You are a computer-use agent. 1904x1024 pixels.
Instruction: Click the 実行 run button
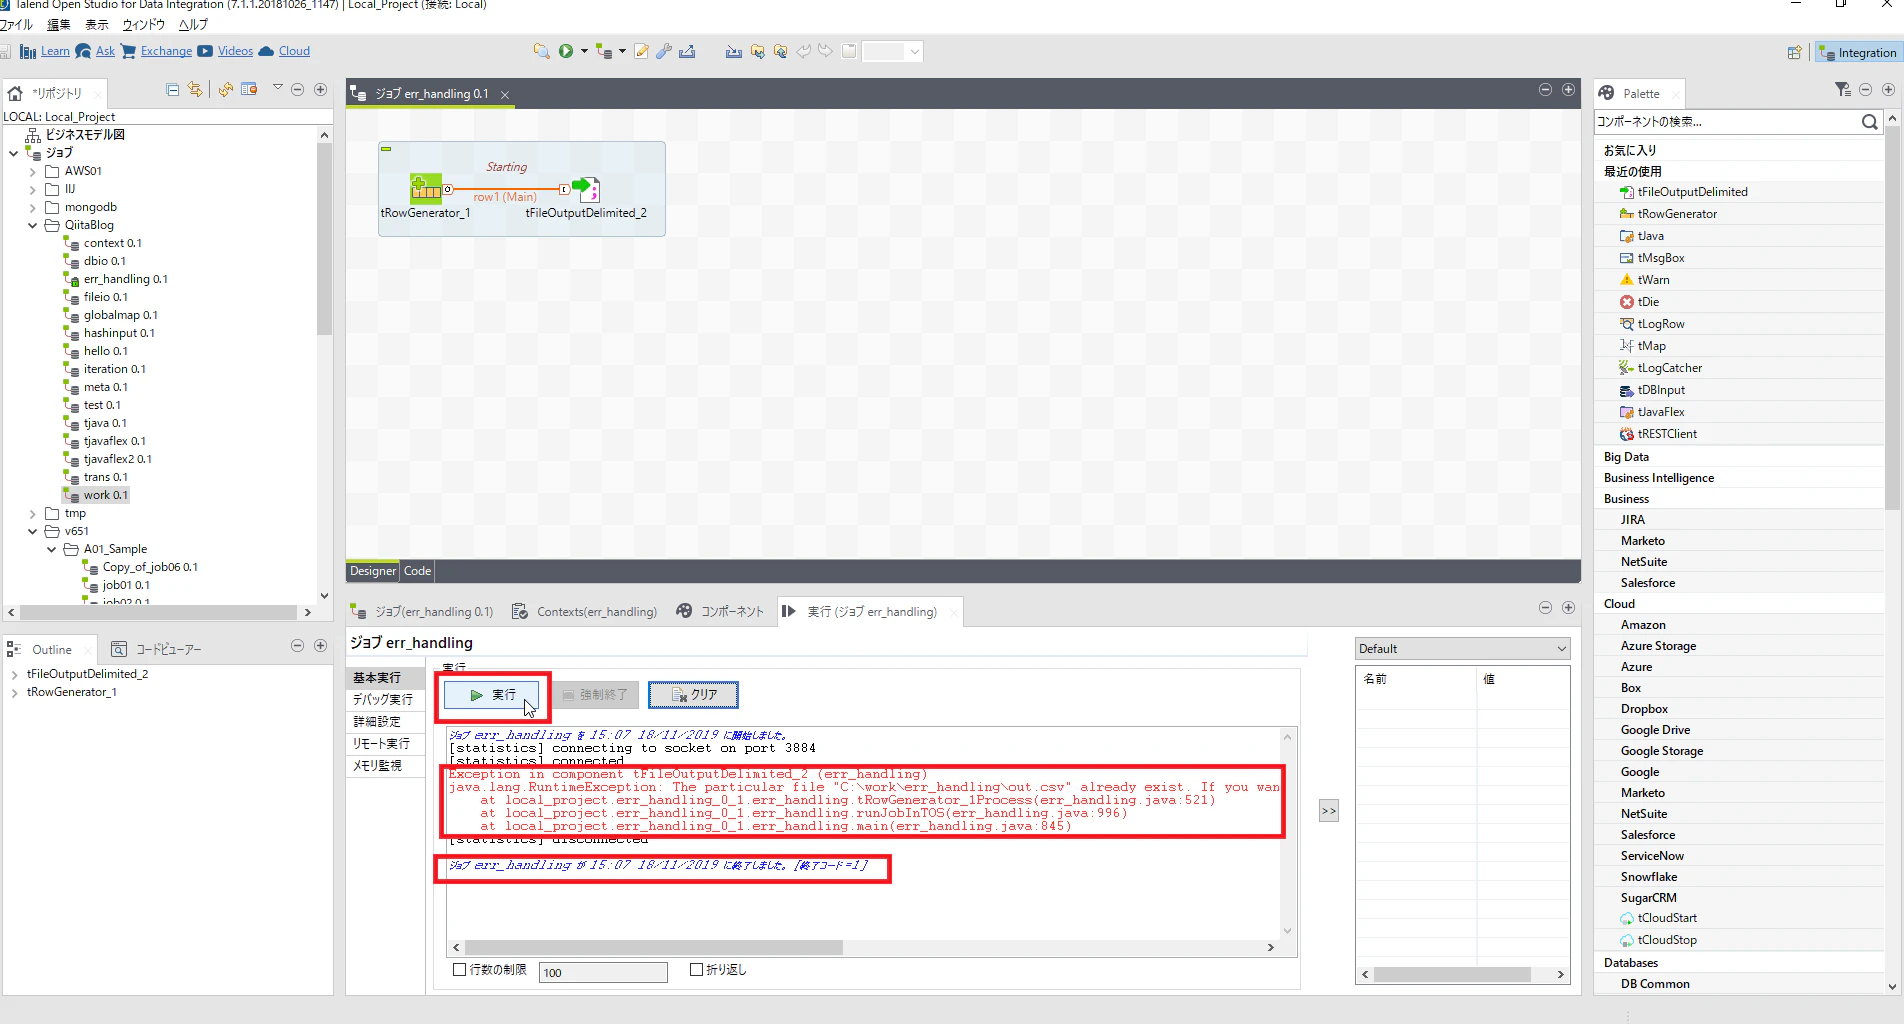pyautogui.click(x=492, y=695)
